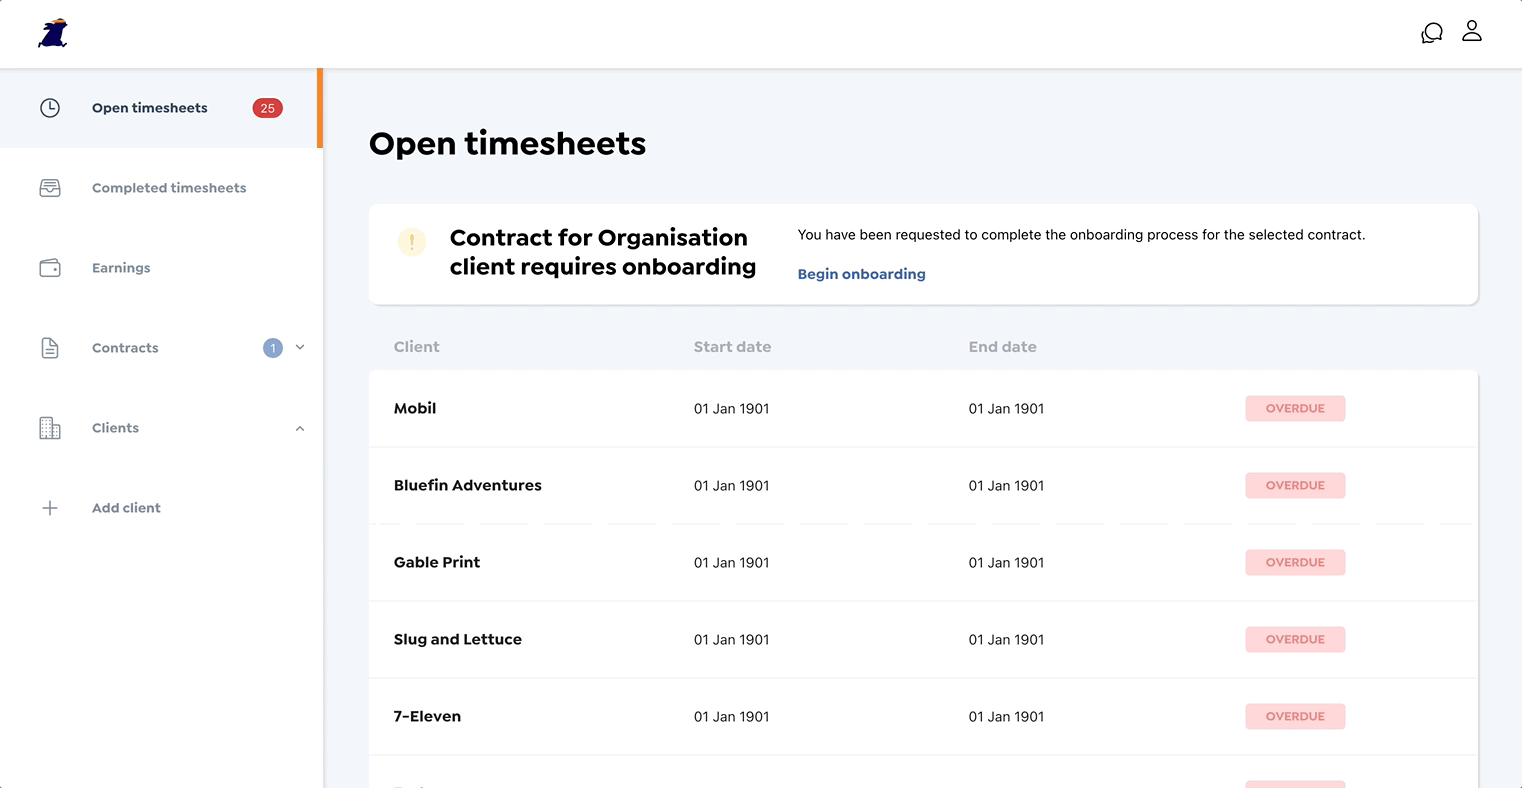Image resolution: width=1522 pixels, height=788 pixels.
Task: Click the wallet icon next to Earnings
Action: pos(50,267)
